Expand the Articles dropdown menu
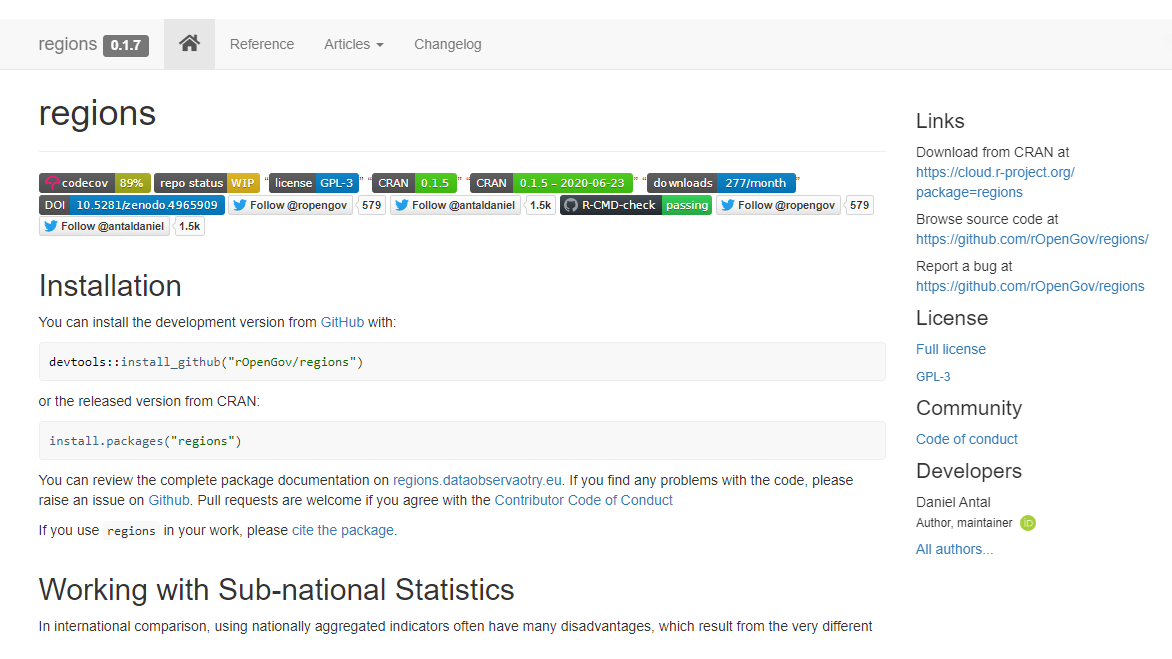Viewport: 1172px width, 659px height. pyautogui.click(x=354, y=44)
